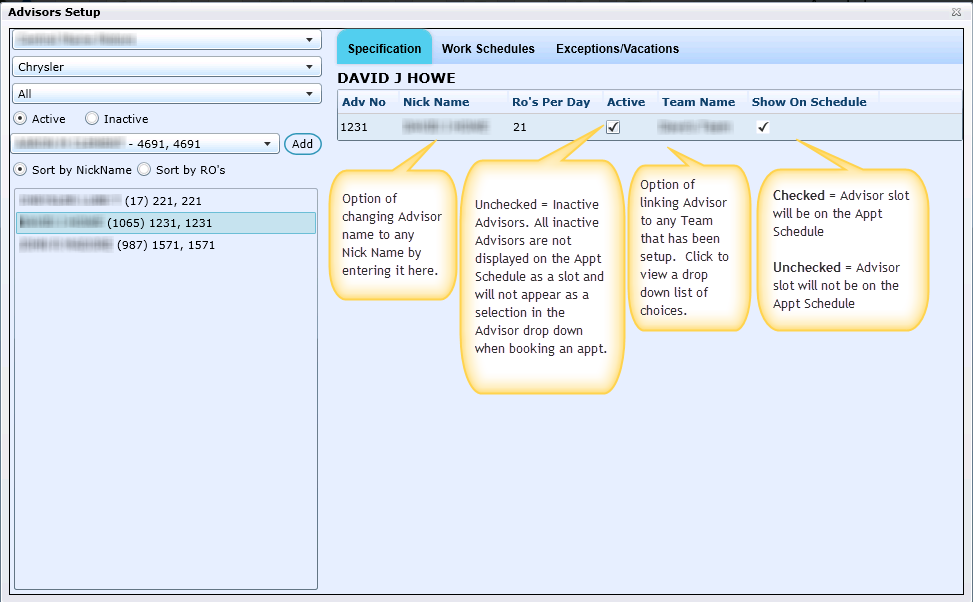Viewport: 973px width, 602px height.
Task: Select the Inactive radio button
Action: pyautogui.click(x=92, y=119)
